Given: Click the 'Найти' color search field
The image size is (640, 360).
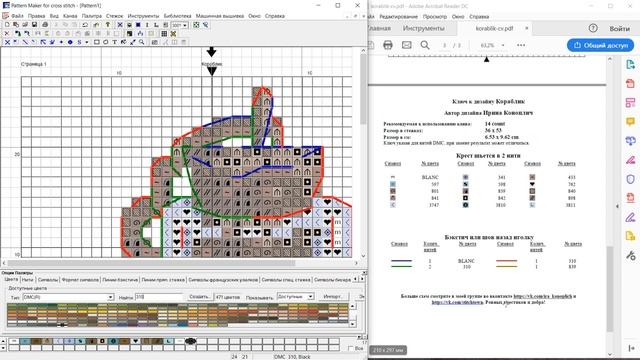Looking at the screenshot, I should click(x=158, y=297).
